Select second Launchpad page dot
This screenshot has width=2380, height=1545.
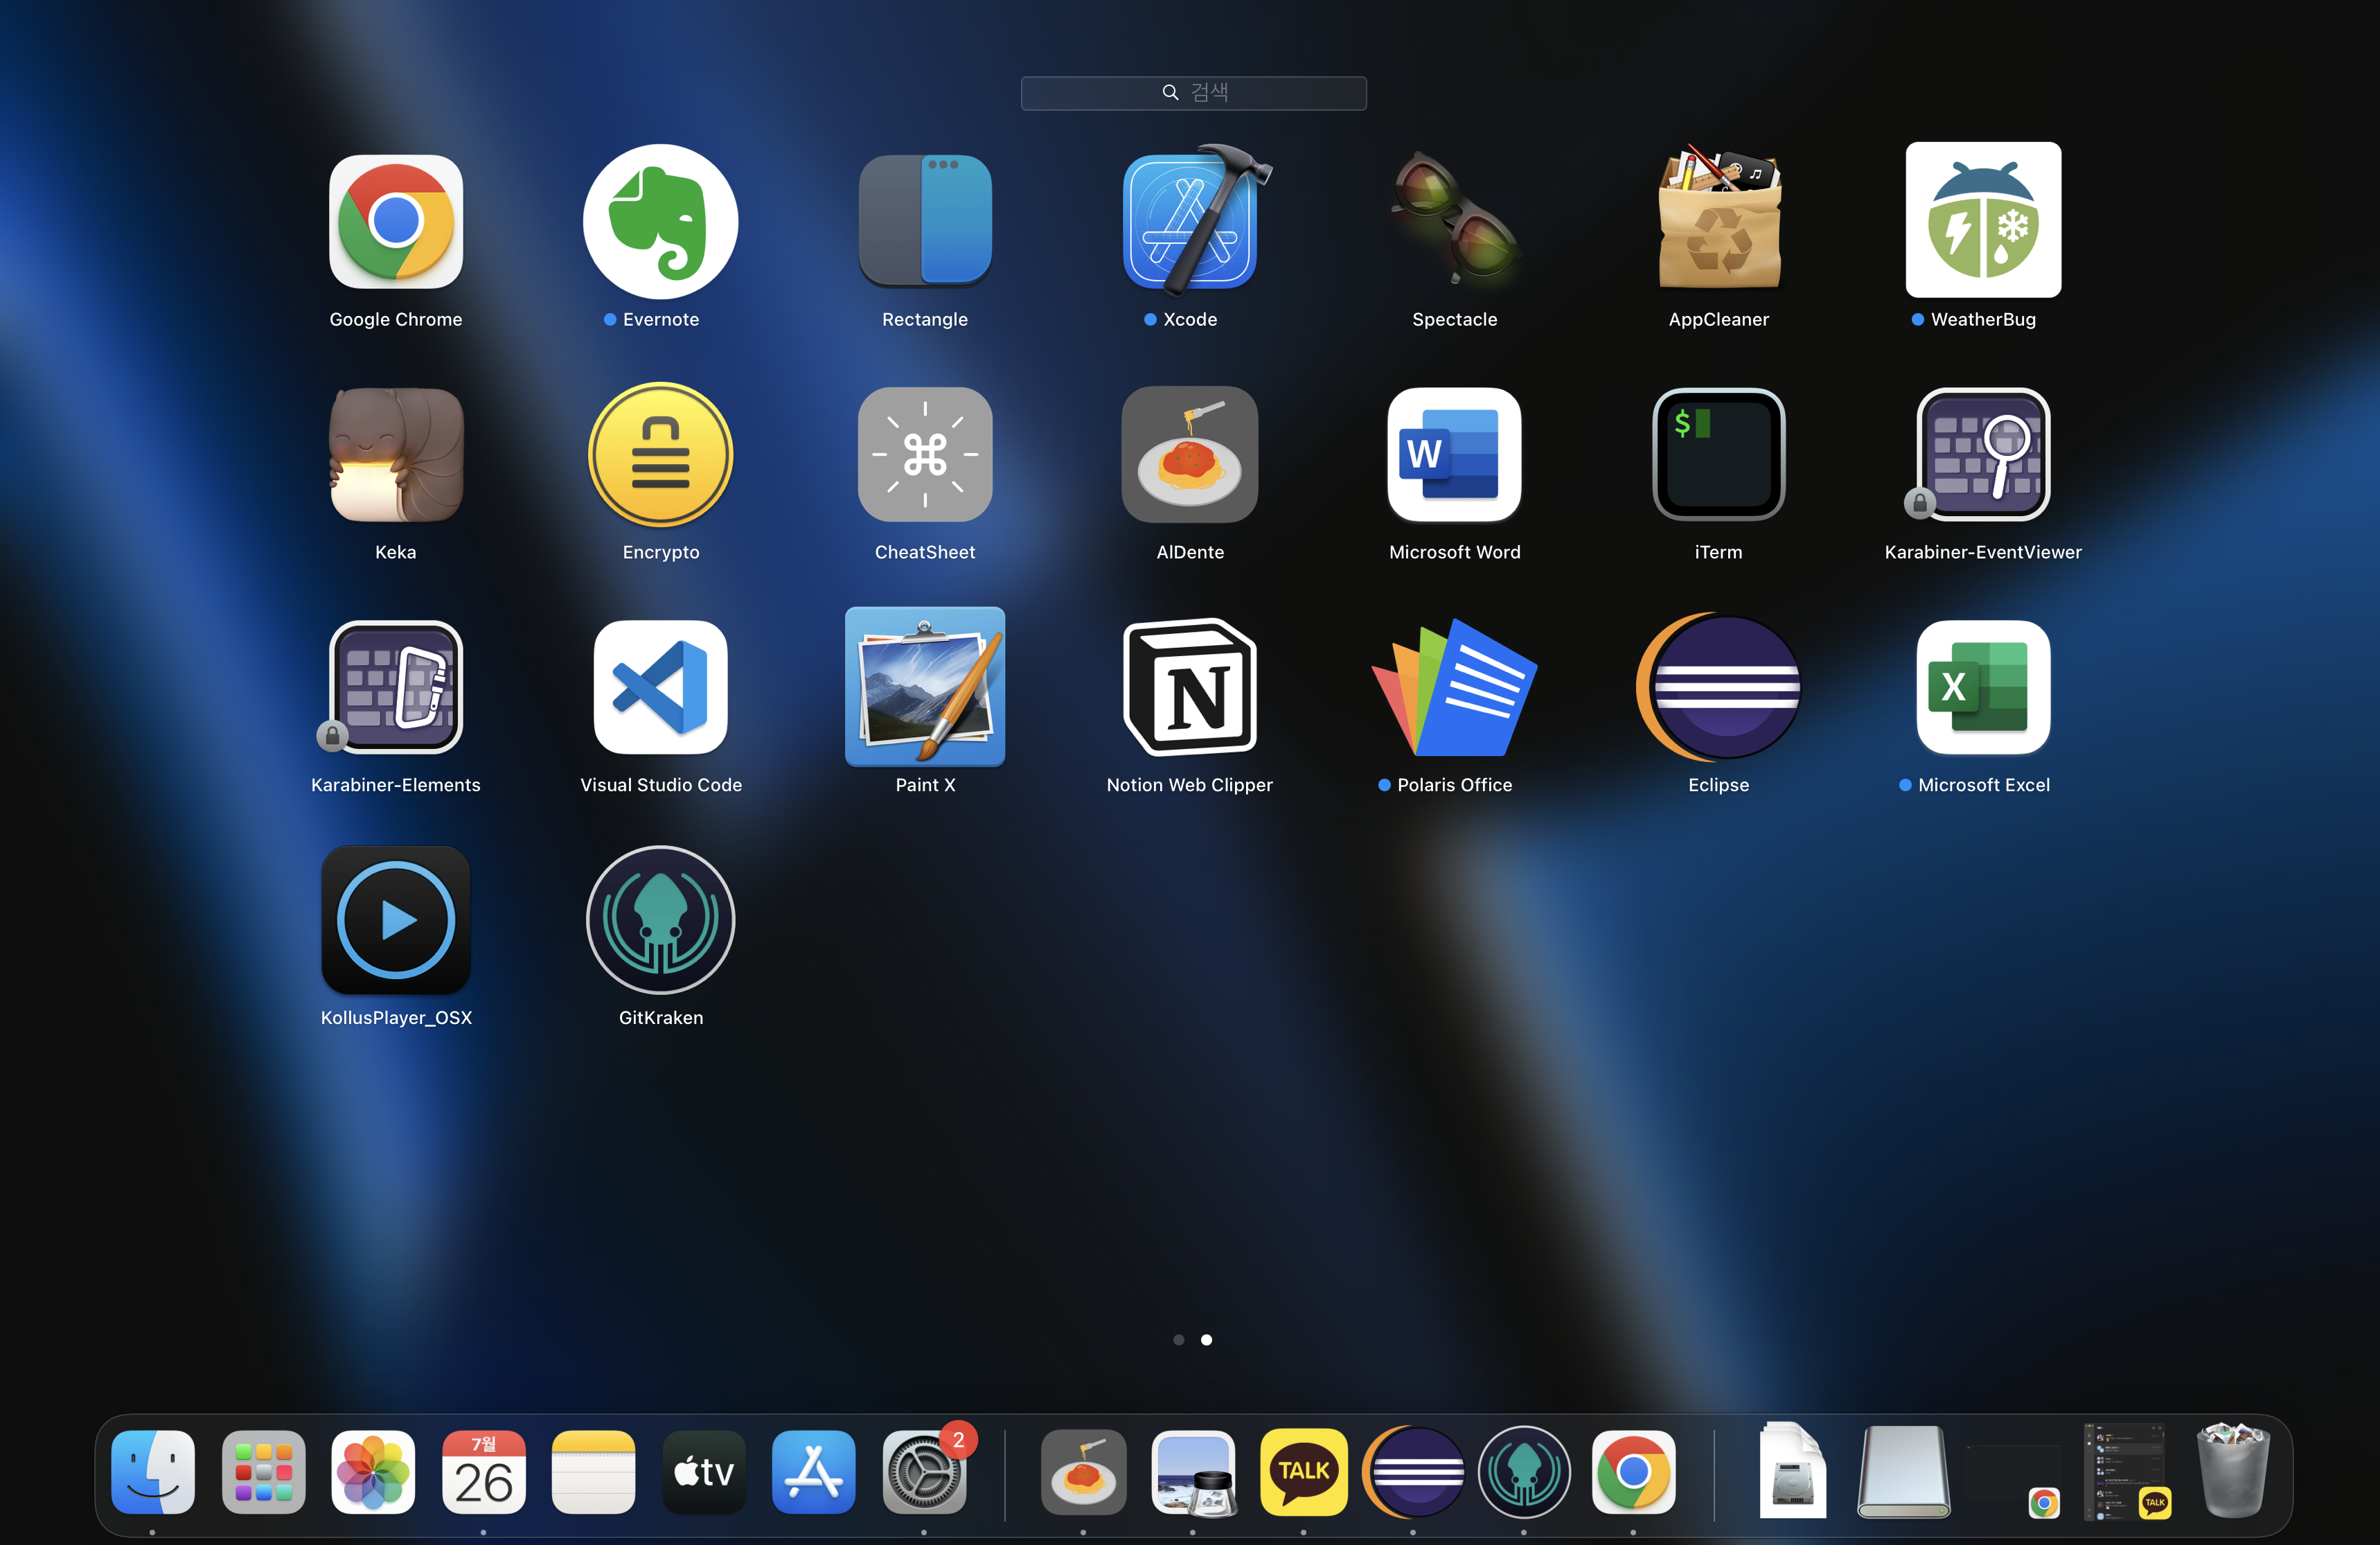(1207, 1340)
